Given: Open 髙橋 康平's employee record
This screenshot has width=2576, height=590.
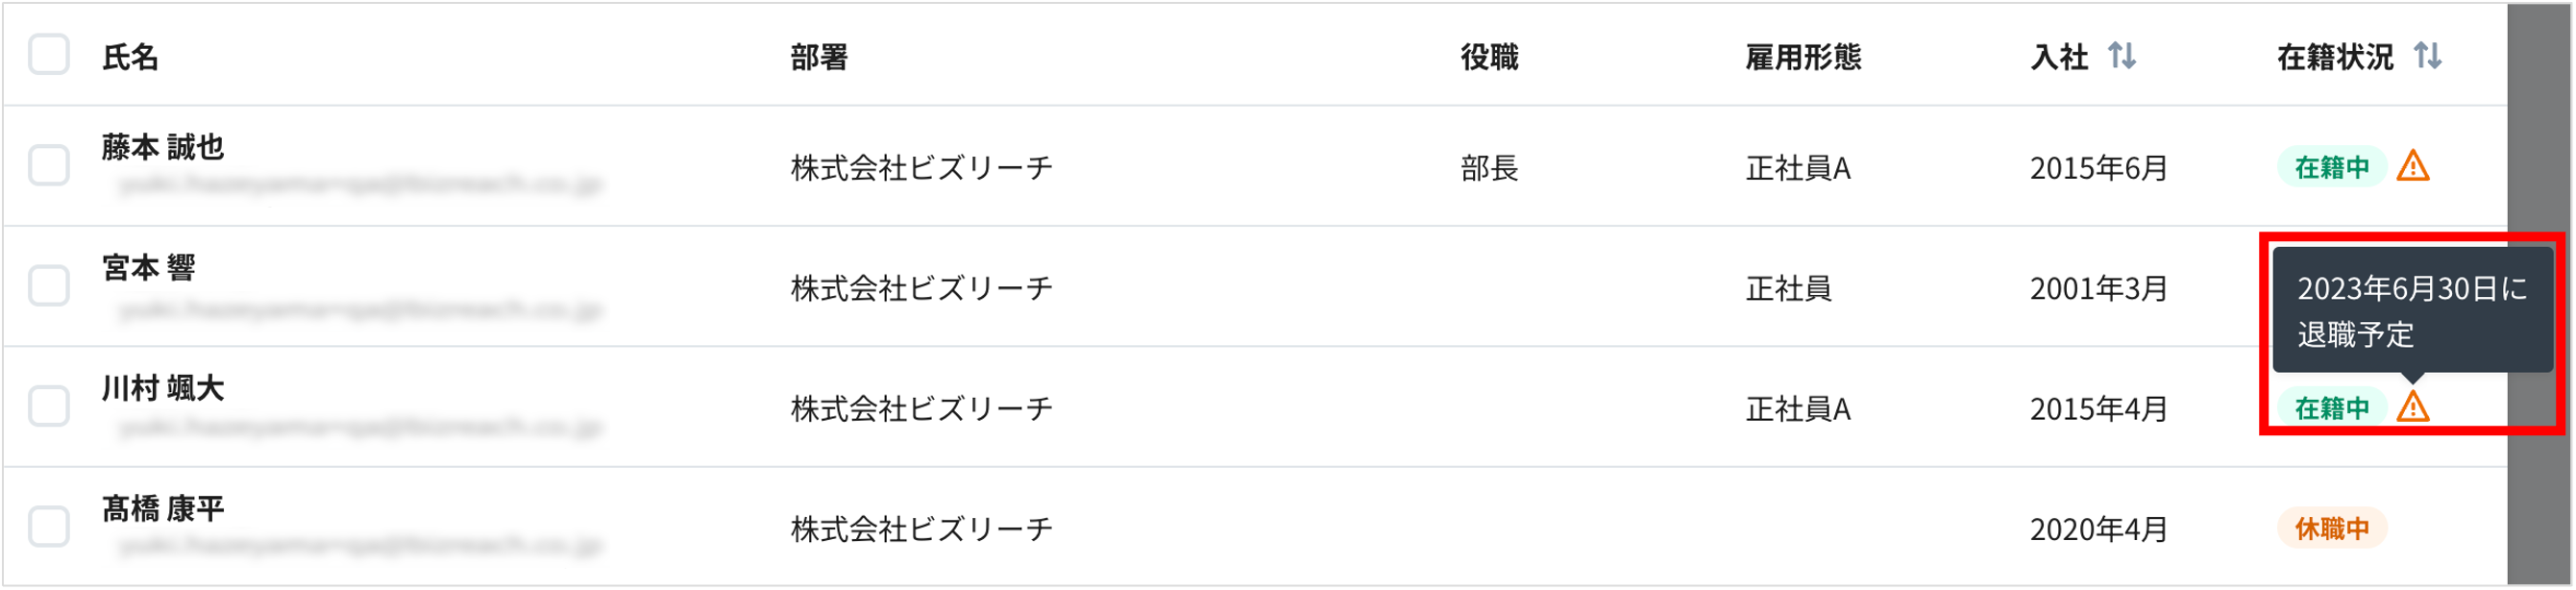Looking at the screenshot, I should [162, 508].
